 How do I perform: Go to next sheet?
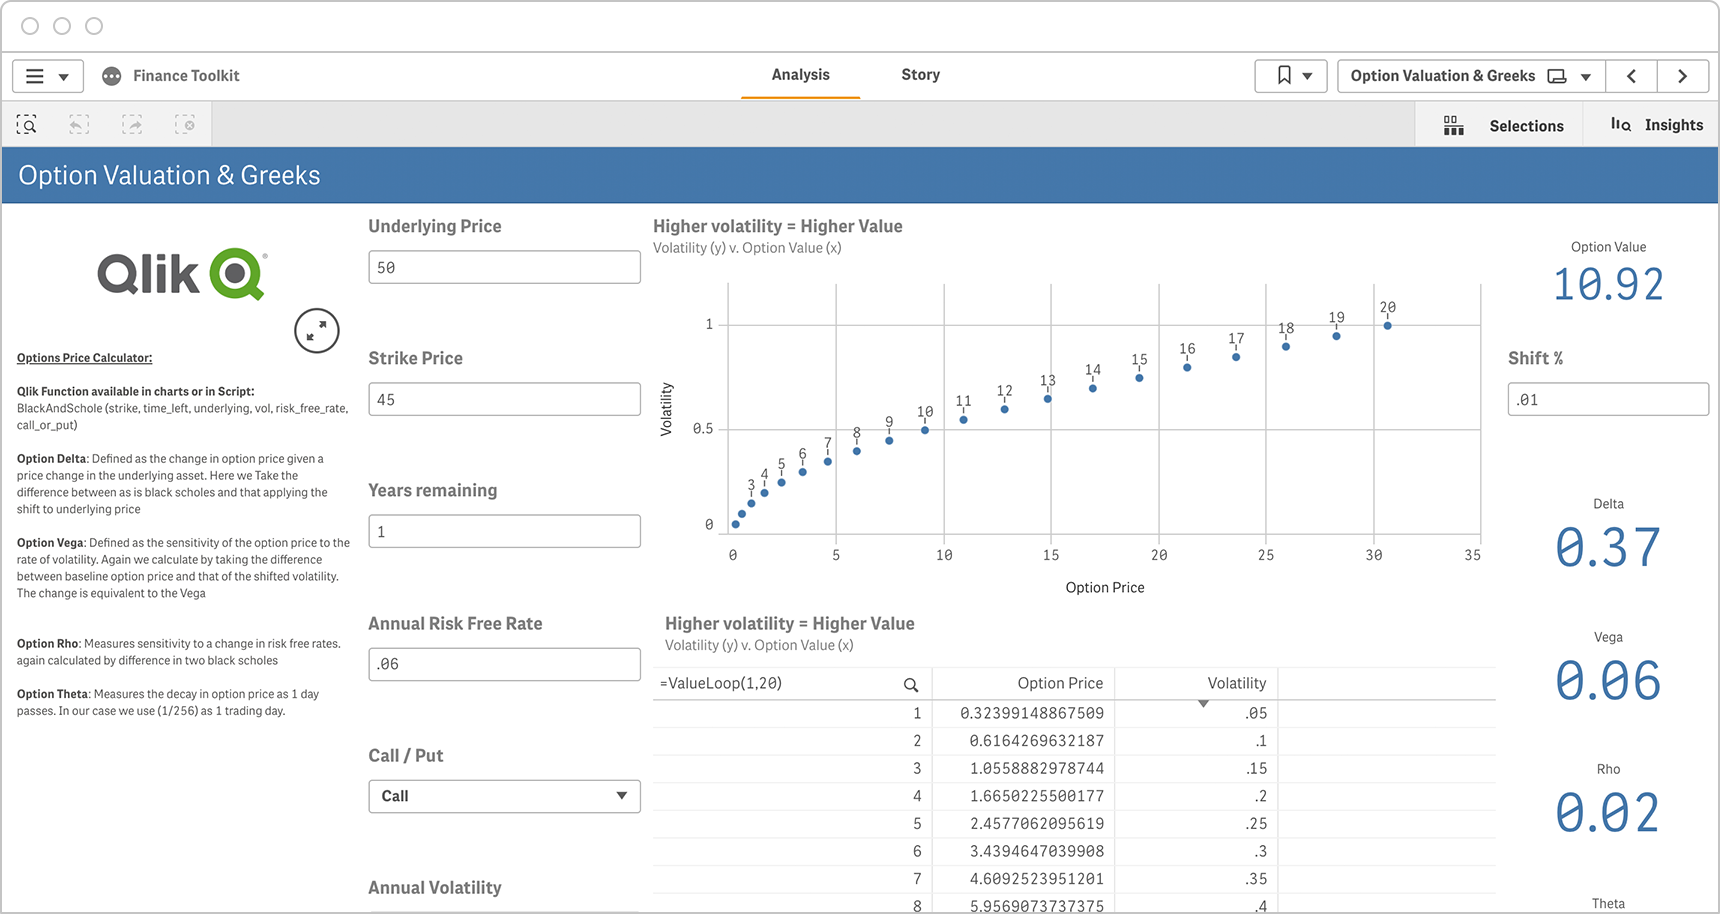1683,76
